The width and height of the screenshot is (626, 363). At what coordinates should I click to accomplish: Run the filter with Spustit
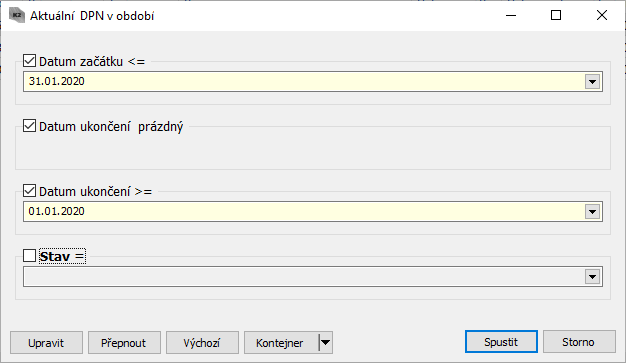pos(501,342)
